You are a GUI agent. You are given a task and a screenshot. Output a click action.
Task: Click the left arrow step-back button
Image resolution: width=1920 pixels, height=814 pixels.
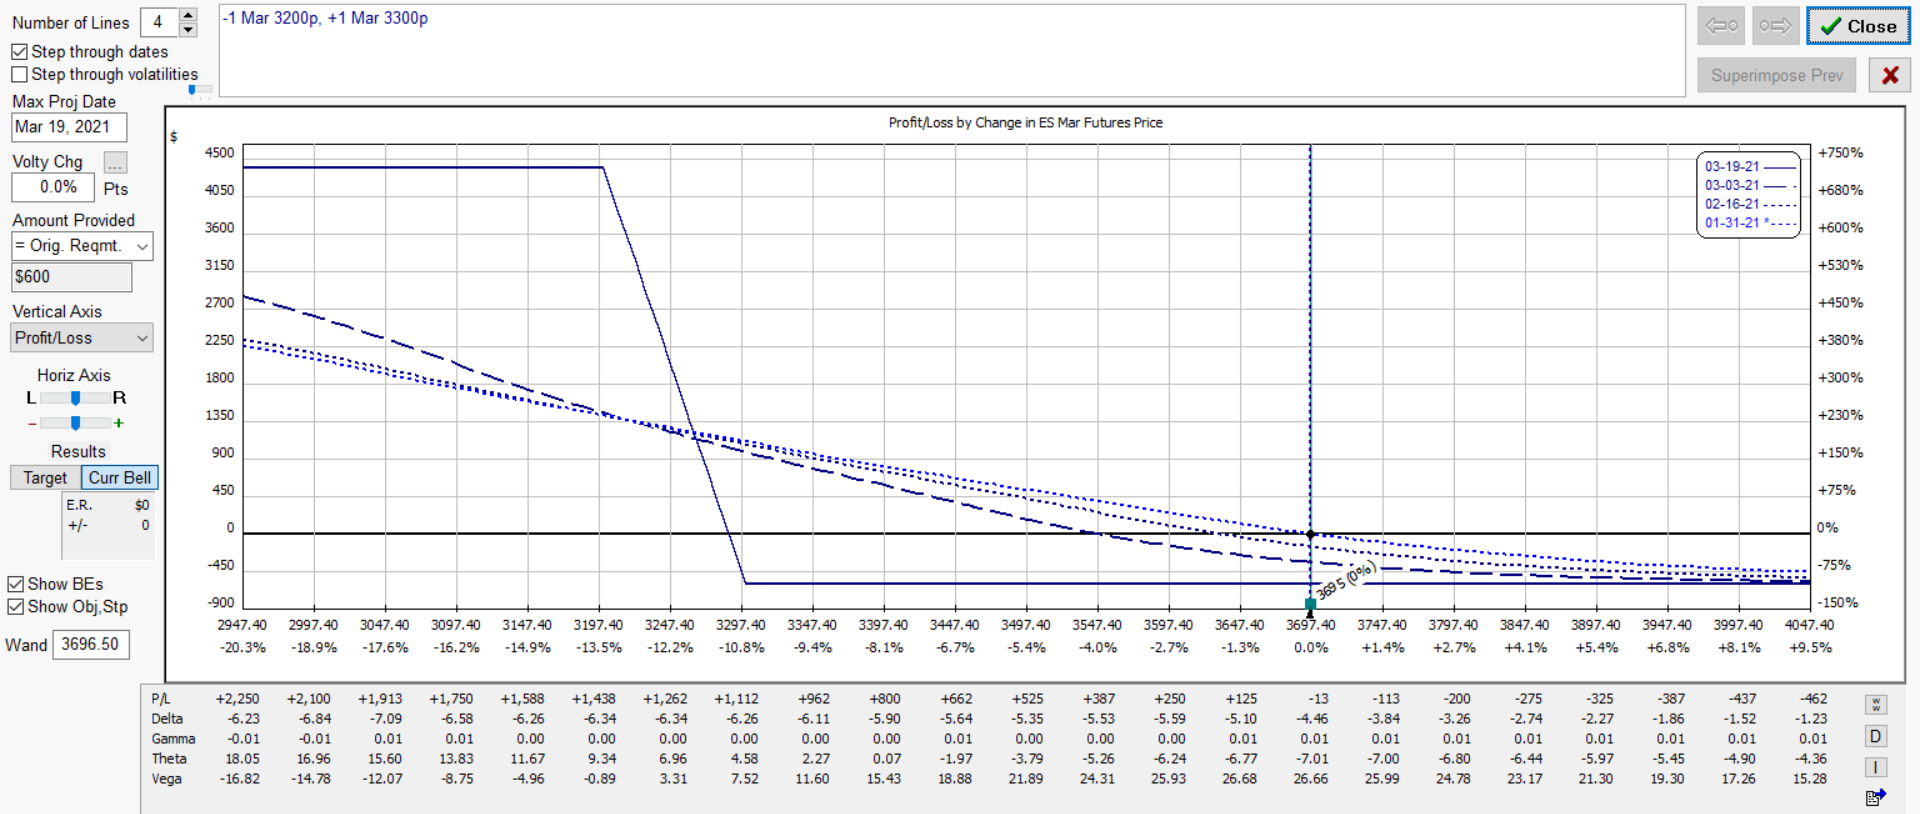1721,26
